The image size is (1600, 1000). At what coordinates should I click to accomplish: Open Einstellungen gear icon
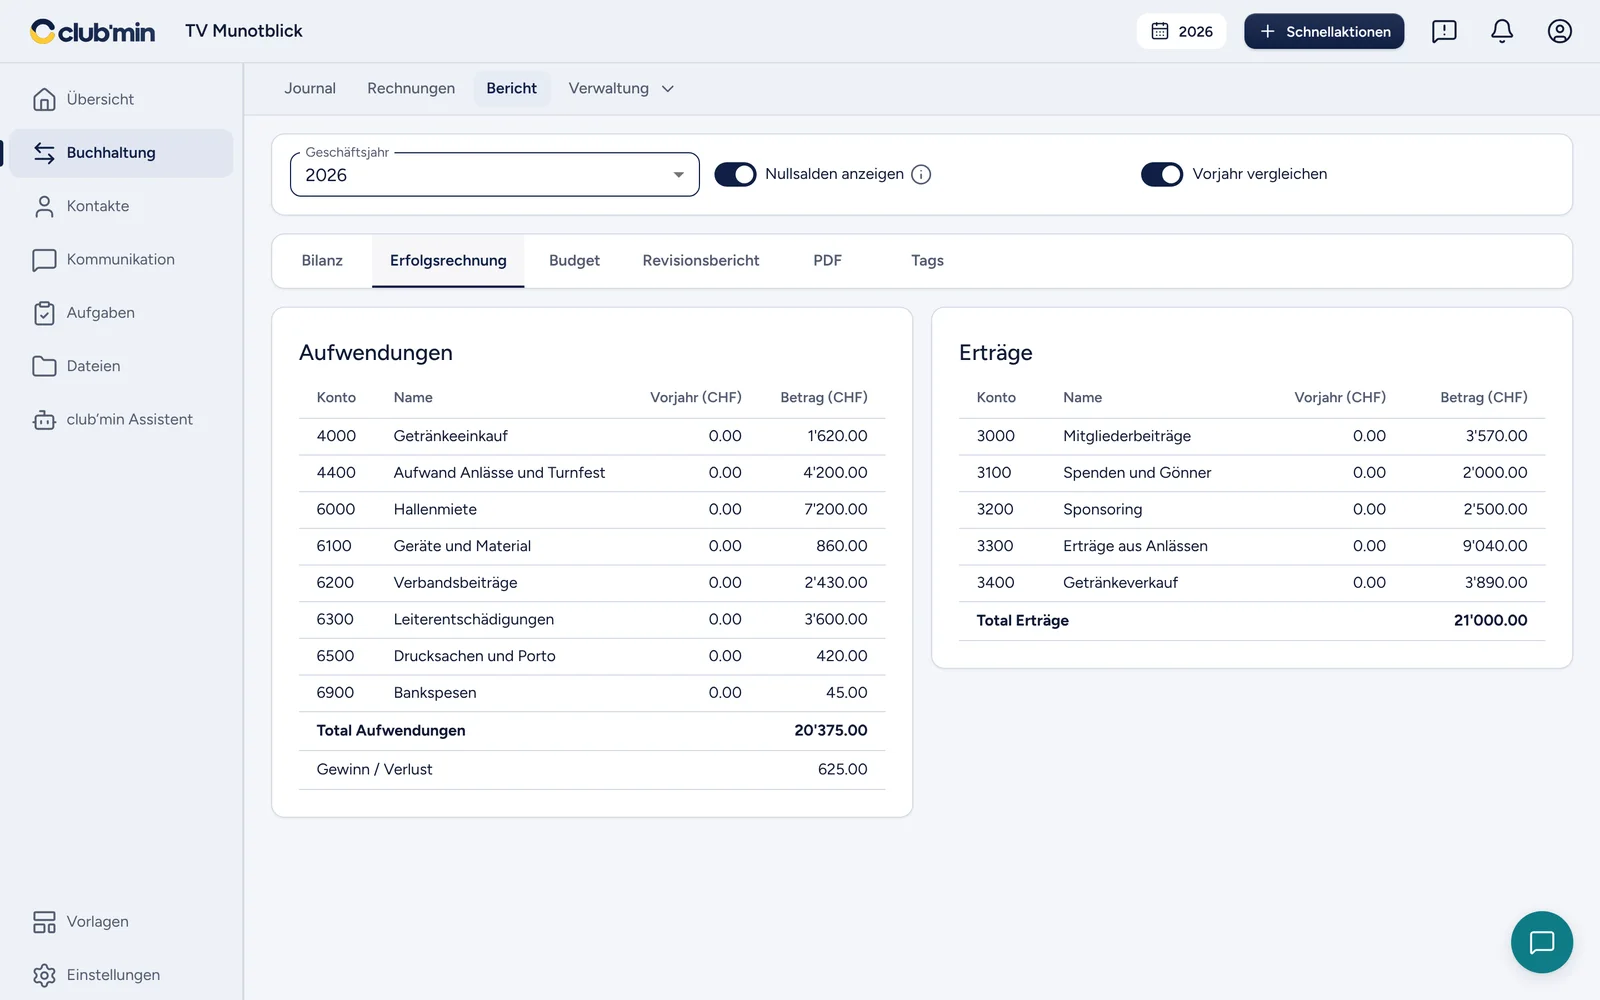tap(44, 975)
